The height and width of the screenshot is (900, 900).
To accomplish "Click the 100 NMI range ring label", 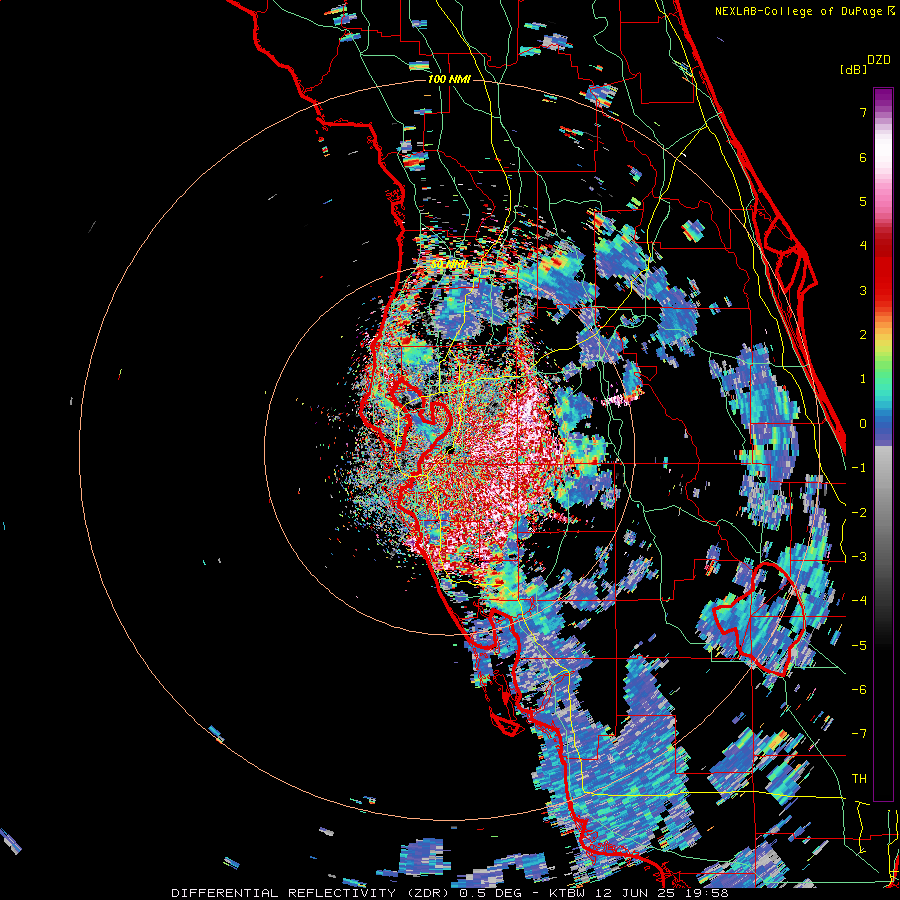I will point(449,79).
